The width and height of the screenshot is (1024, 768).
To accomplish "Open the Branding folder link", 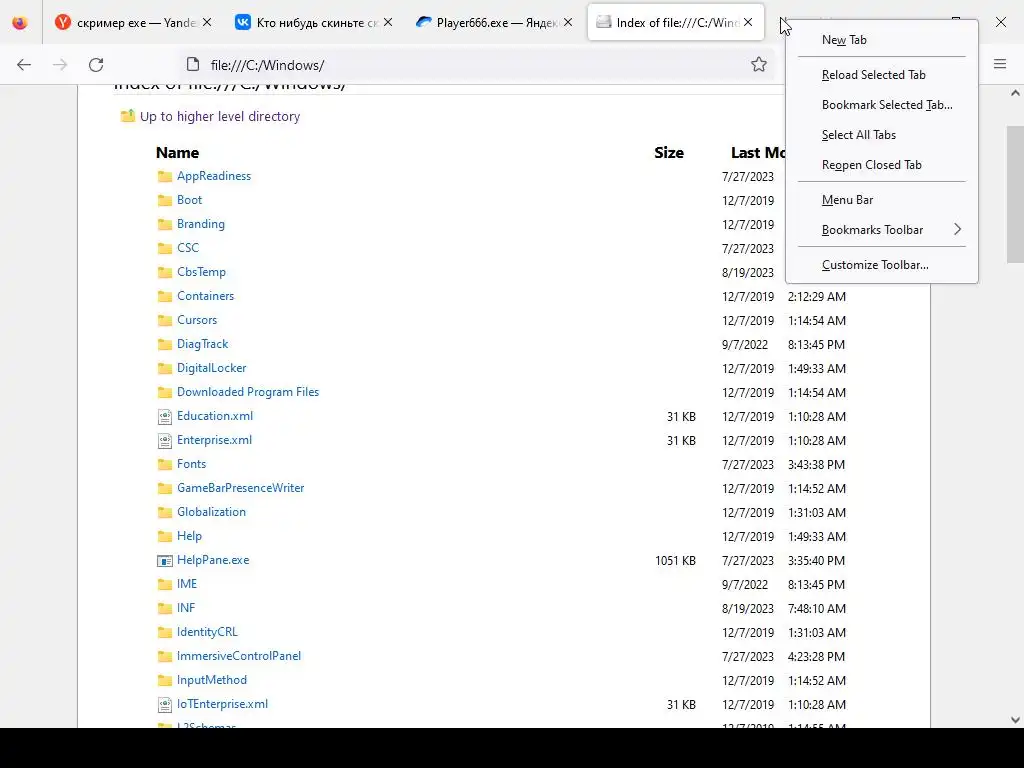I will coord(200,224).
